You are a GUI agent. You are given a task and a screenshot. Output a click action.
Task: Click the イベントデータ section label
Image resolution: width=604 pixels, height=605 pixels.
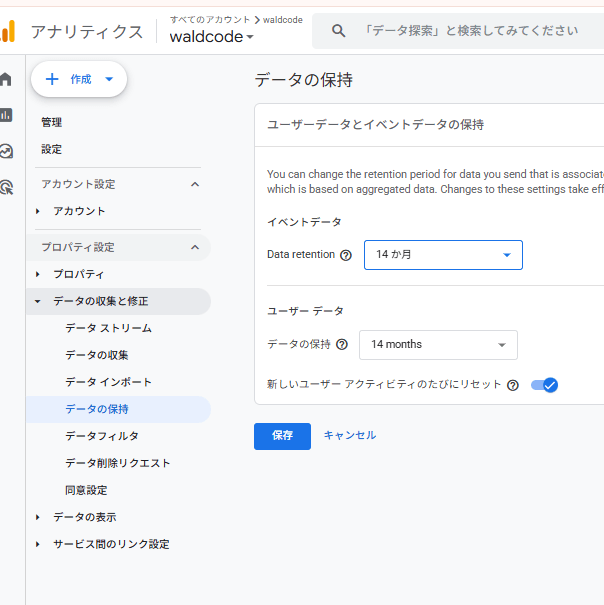pyautogui.click(x=304, y=222)
